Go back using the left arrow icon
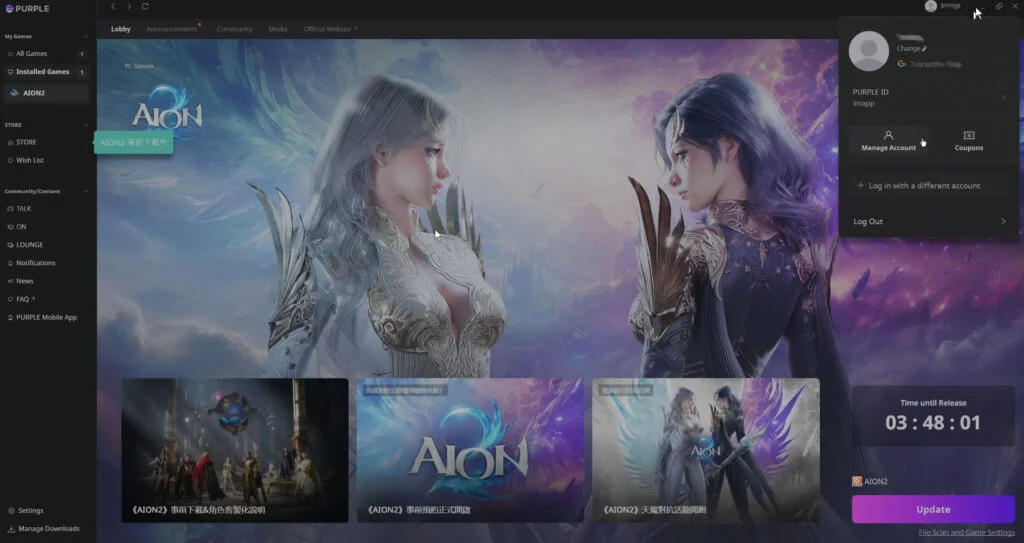Image resolution: width=1024 pixels, height=543 pixels. 113,6
